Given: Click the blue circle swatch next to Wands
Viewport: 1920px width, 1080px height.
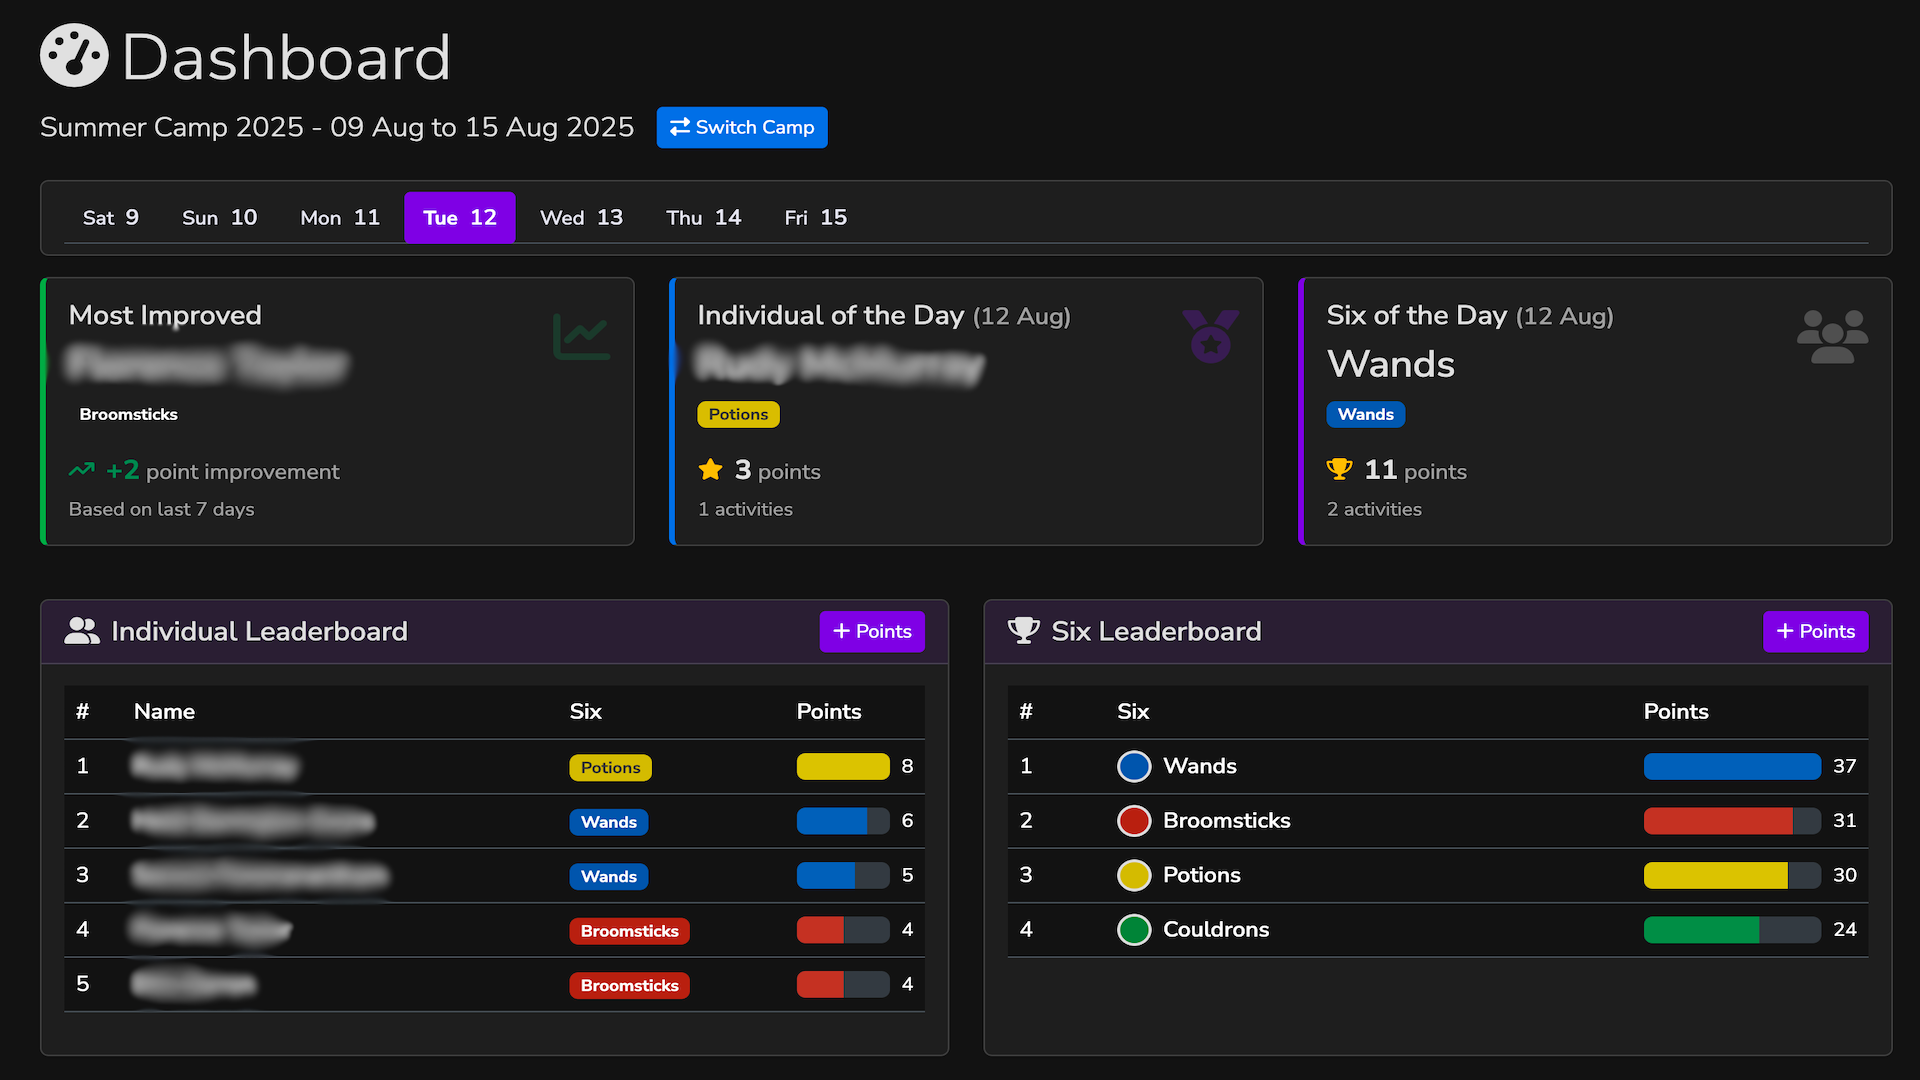Looking at the screenshot, I should pos(1133,766).
